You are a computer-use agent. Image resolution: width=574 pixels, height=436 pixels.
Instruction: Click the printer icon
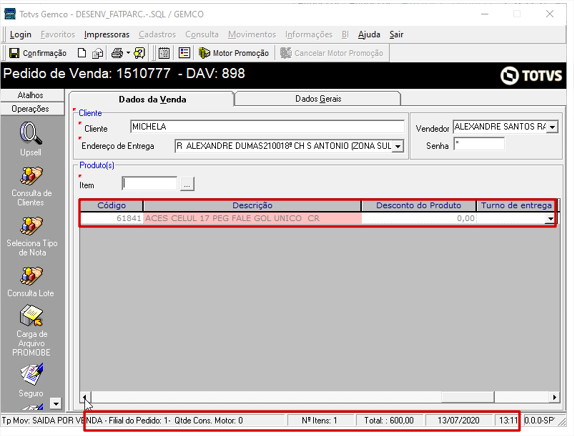point(117,53)
